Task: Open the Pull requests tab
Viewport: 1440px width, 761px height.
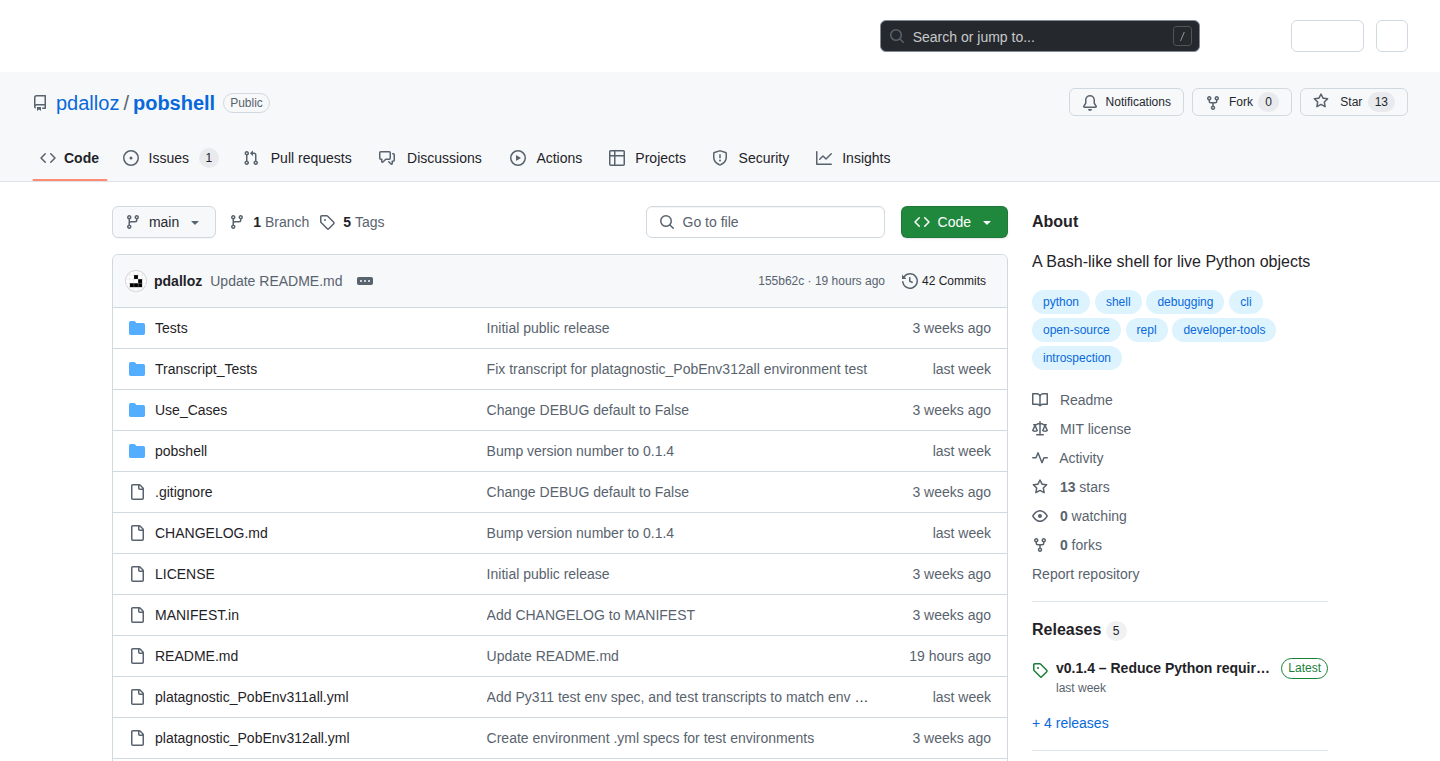Action: 298,158
